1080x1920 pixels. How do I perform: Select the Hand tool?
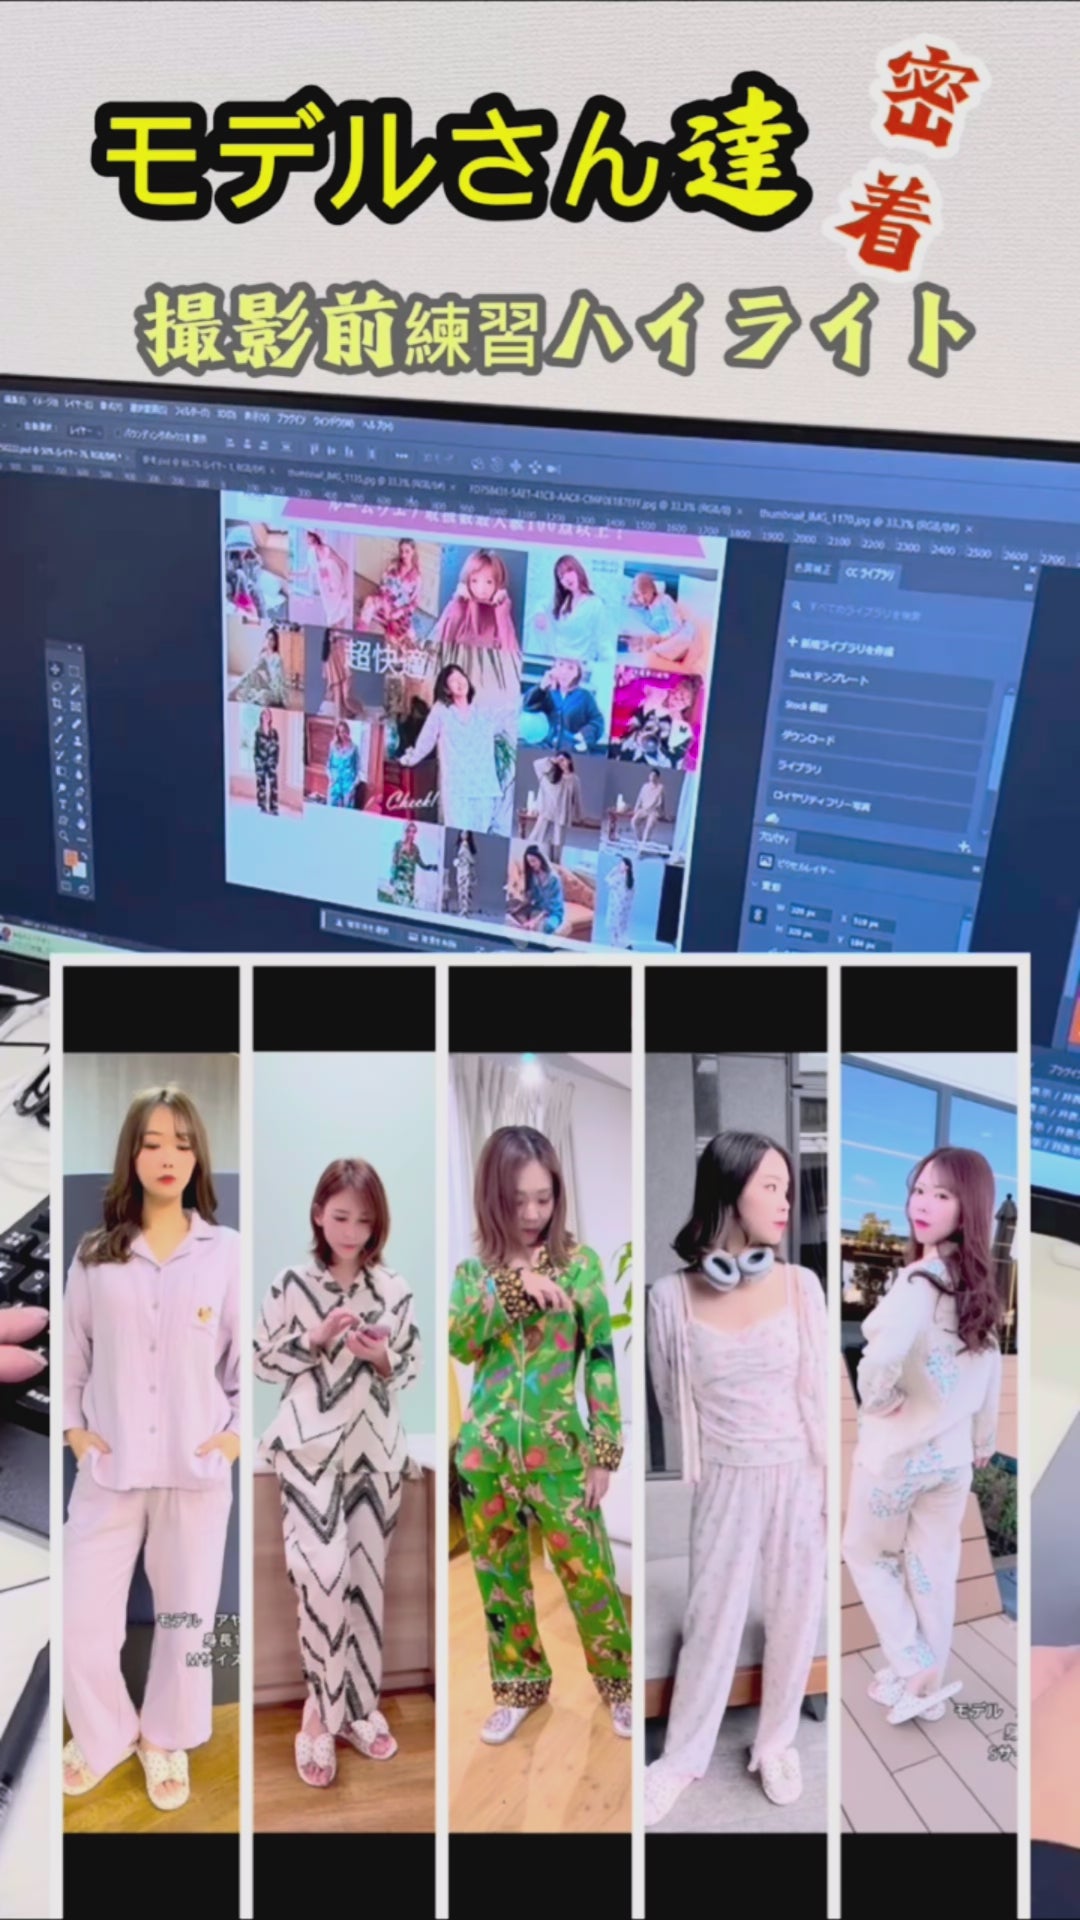[x=84, y=823]
